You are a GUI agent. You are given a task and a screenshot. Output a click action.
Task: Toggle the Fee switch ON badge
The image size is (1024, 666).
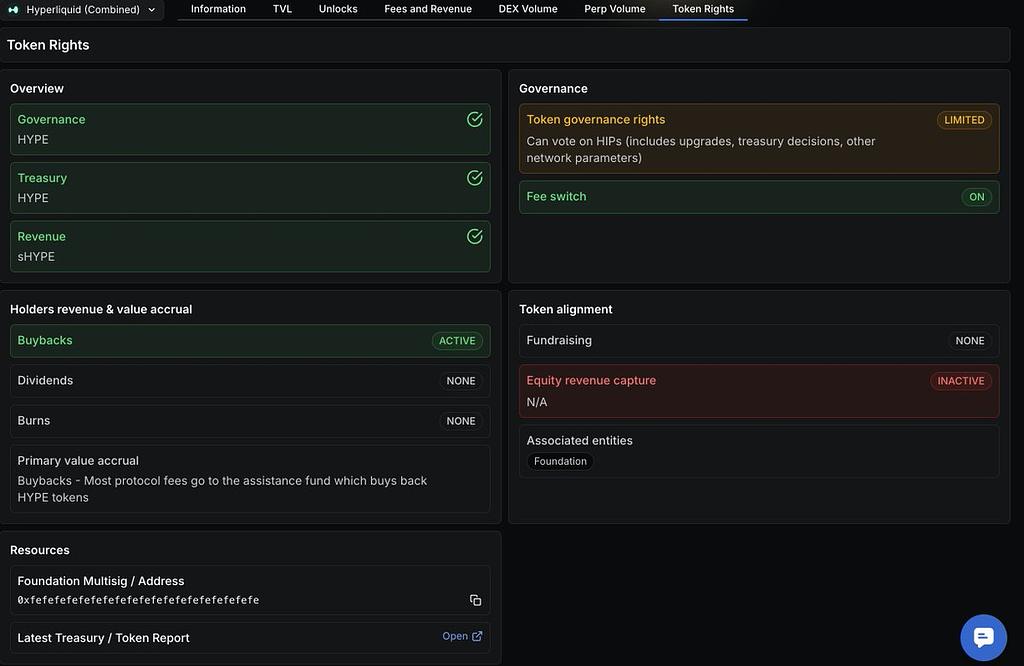point(976,197)
